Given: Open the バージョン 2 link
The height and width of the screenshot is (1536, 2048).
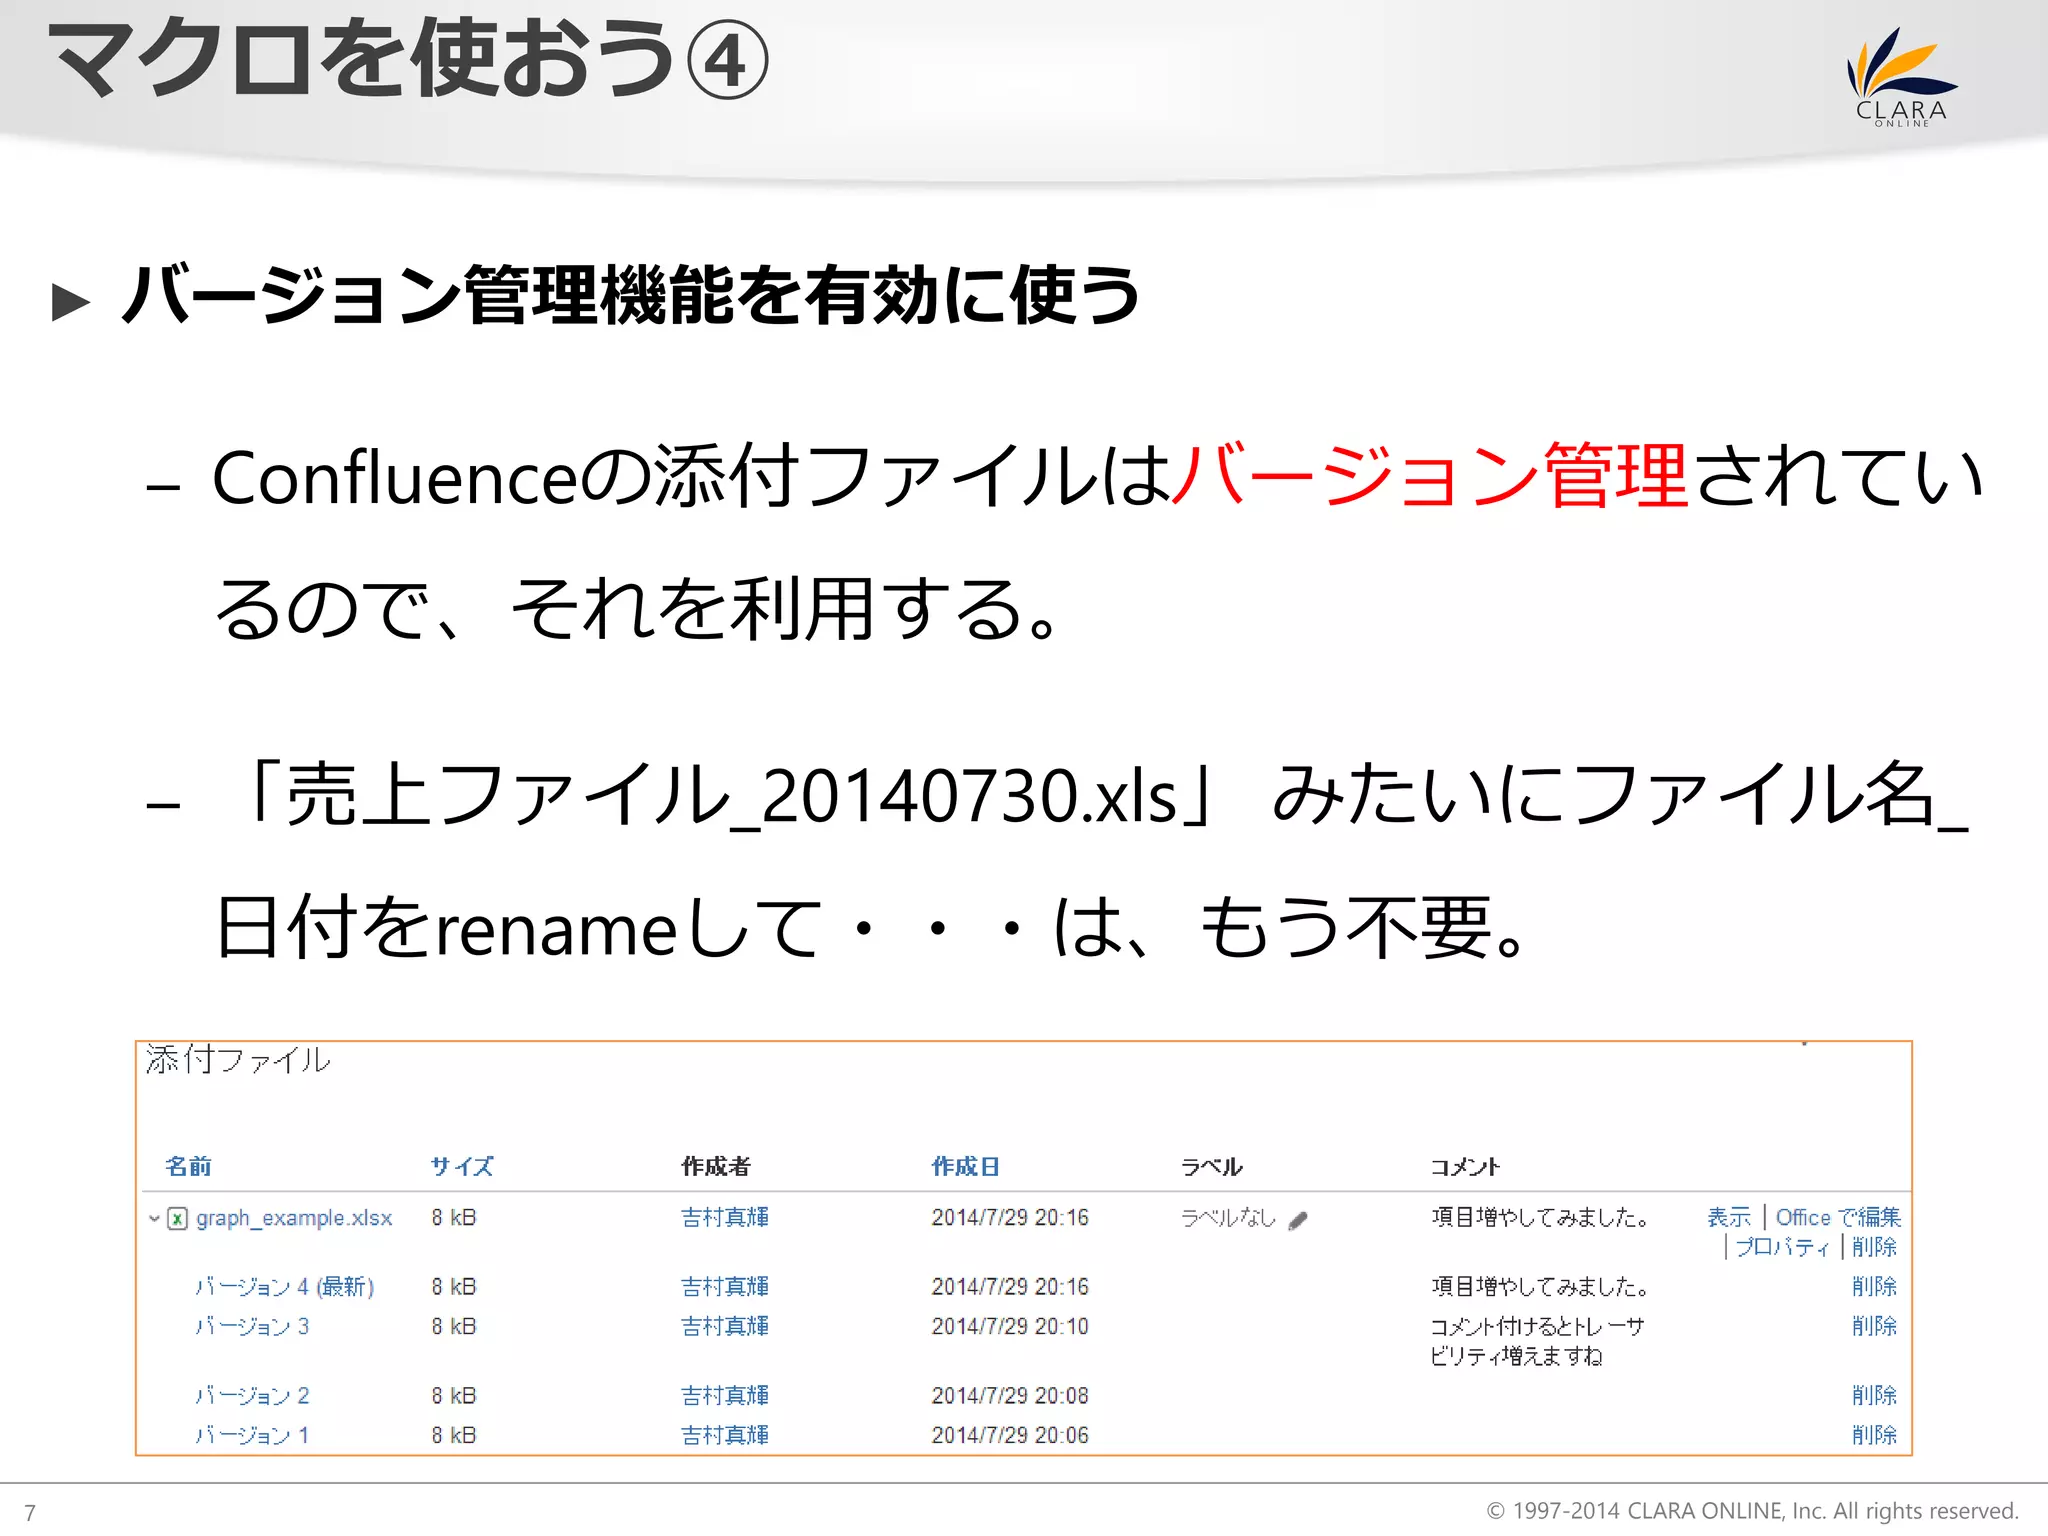Looking at the screenshot, I should (252, 1396).
